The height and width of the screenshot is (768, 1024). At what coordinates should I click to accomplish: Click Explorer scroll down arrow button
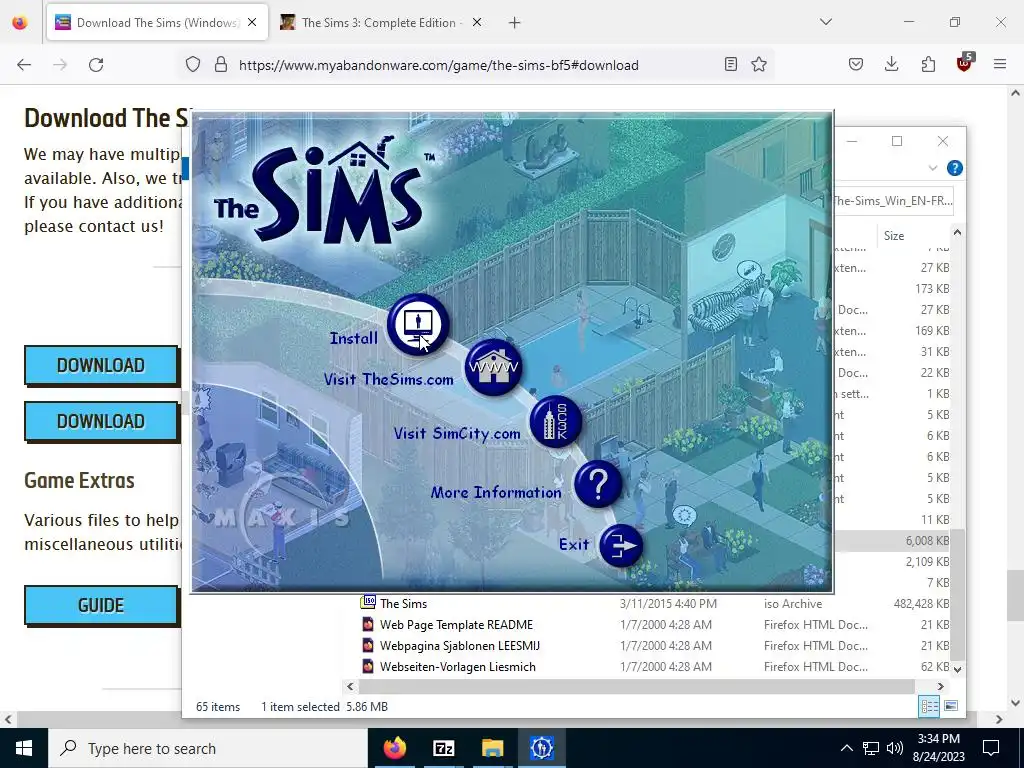(957, 669)
